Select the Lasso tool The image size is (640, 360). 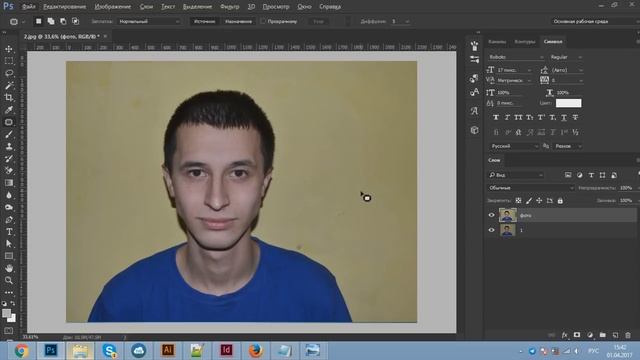9,73
